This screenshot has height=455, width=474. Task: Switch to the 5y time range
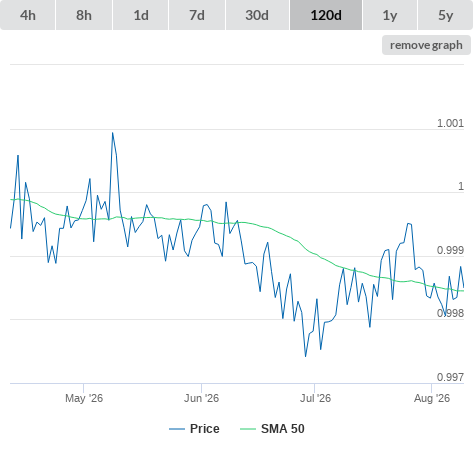pos(445,15)
